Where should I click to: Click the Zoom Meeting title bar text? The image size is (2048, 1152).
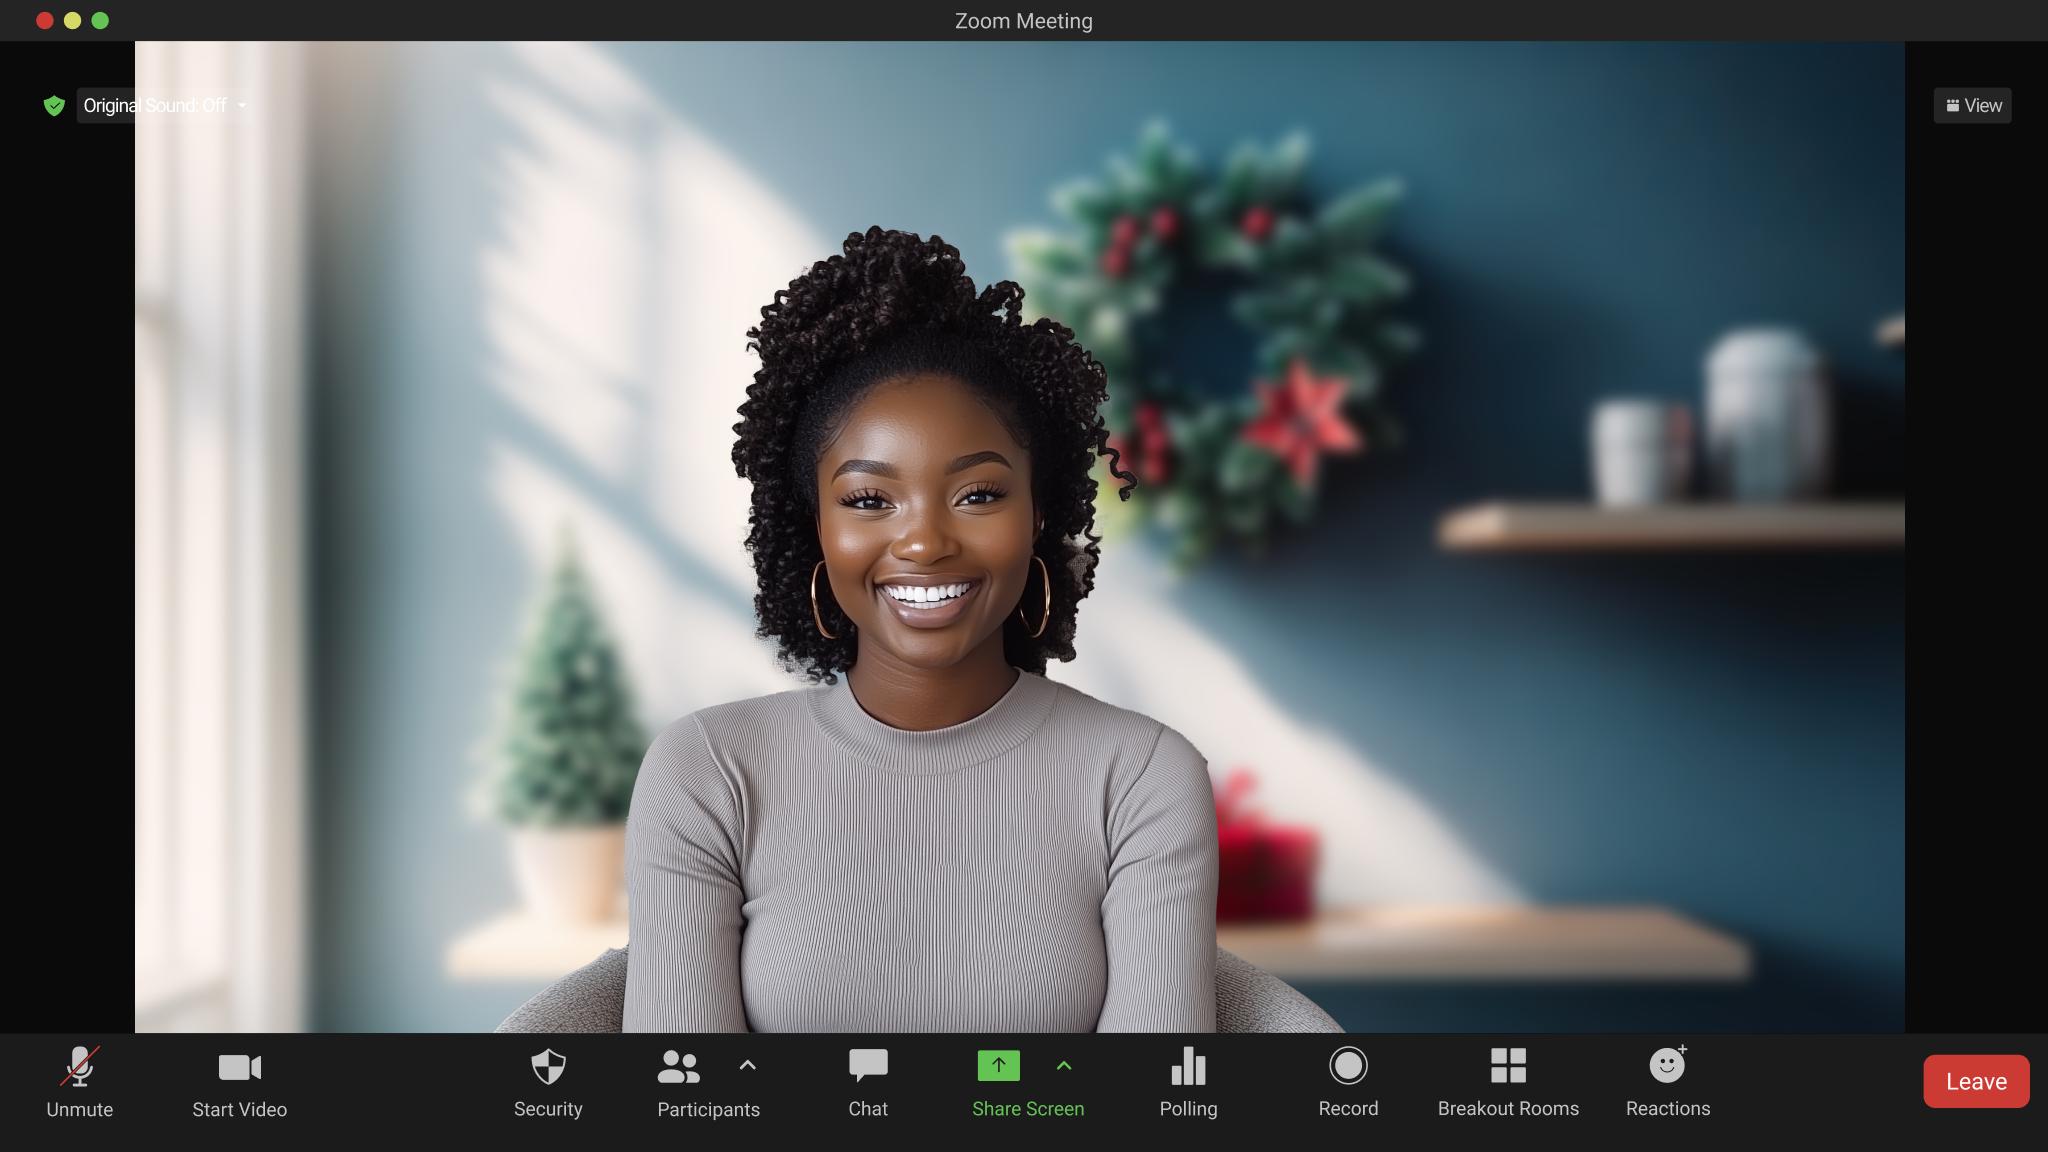[1023, 20]
